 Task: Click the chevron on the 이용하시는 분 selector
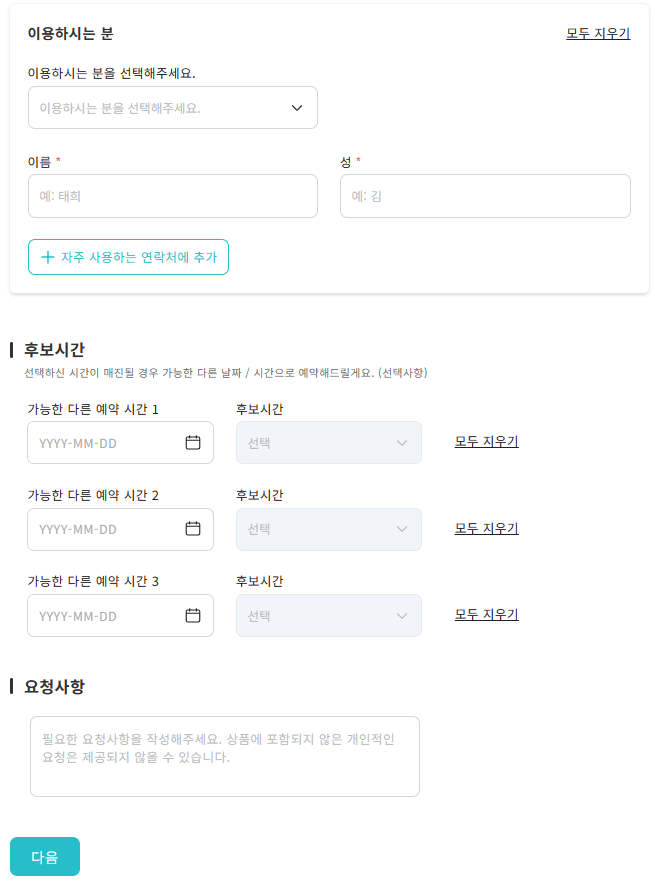tap(297, 107)
